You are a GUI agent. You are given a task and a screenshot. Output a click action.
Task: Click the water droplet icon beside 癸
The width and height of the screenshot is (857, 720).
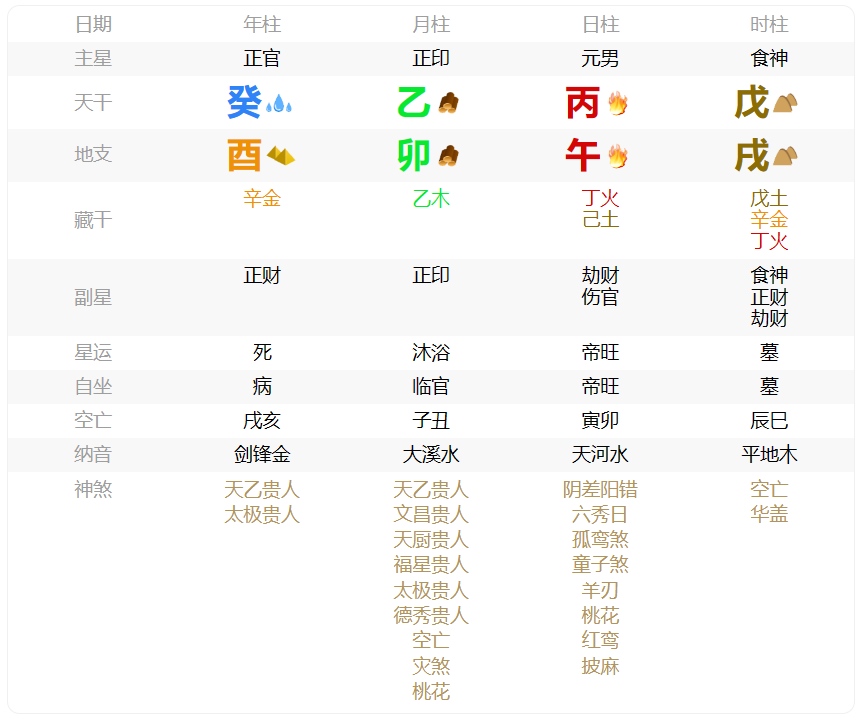[279, 103]
